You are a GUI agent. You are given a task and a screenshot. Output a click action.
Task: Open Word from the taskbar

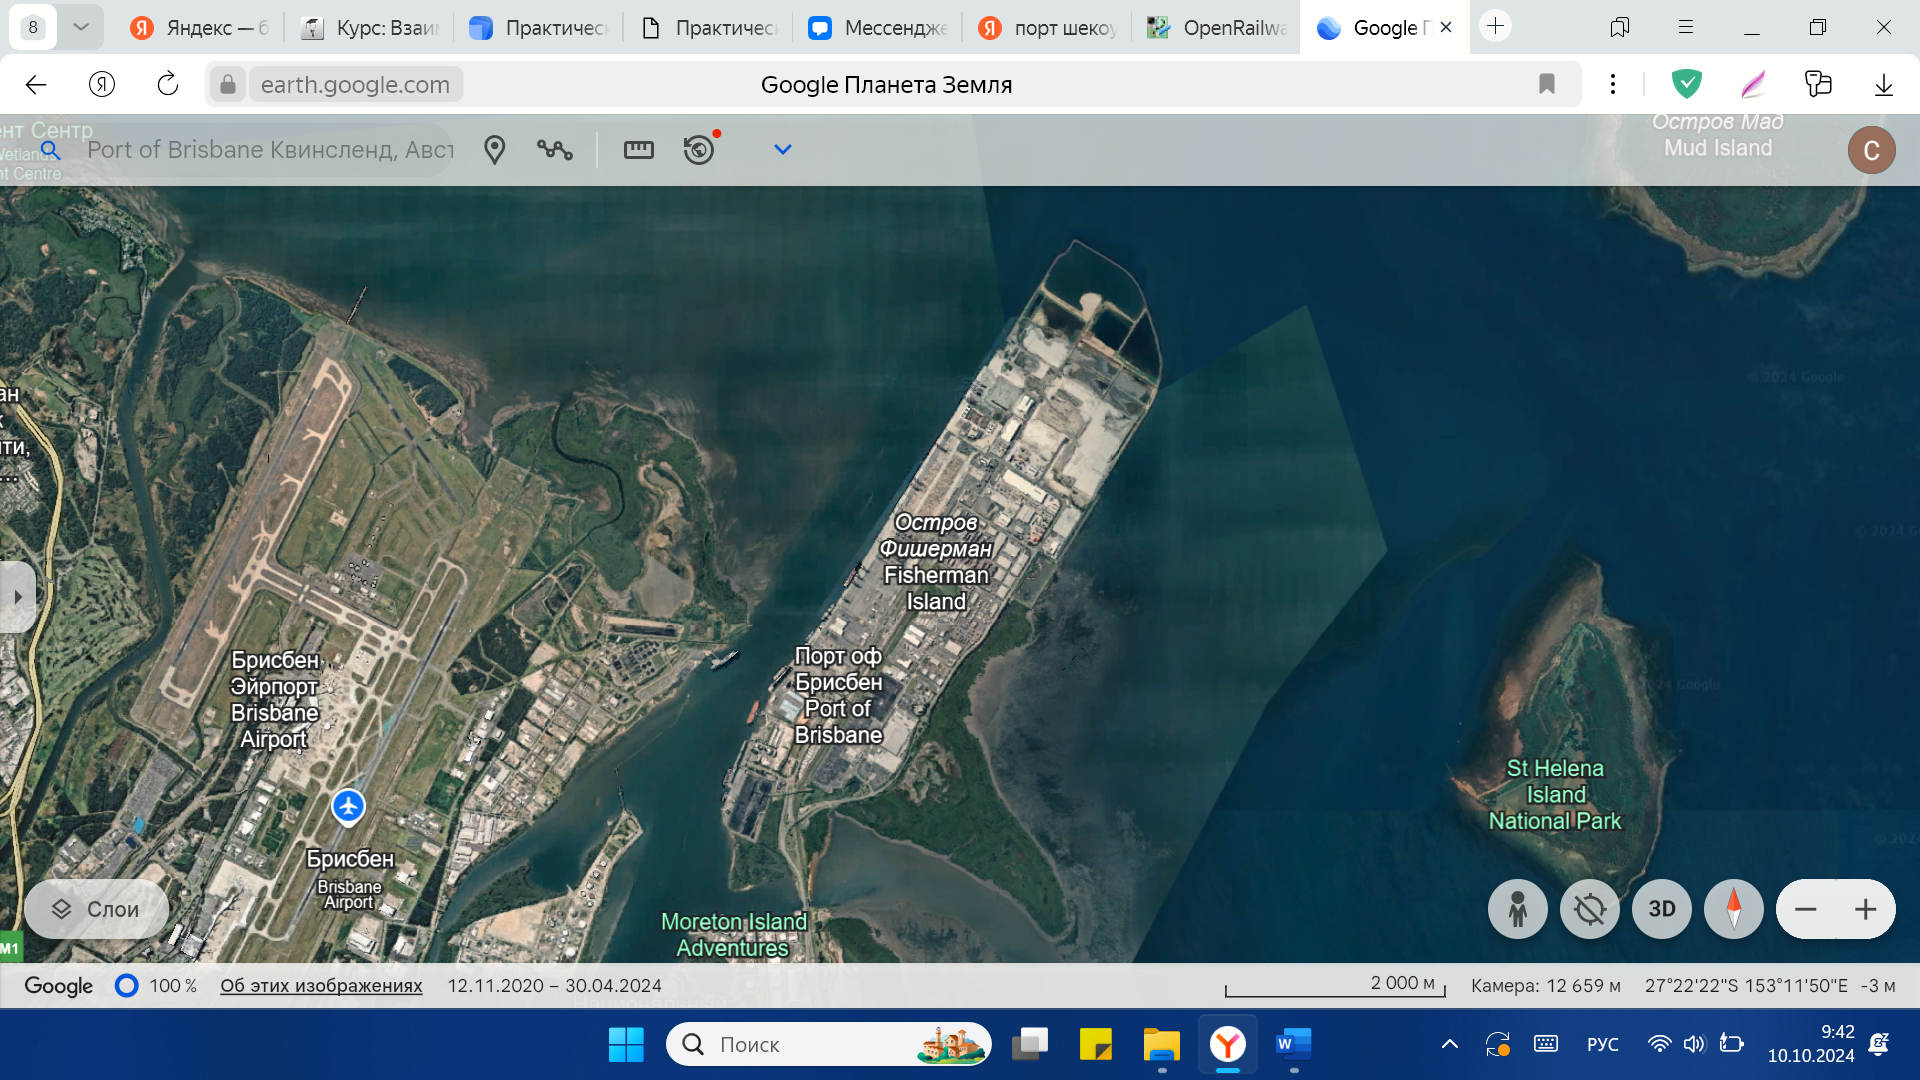(x=1294, y=1045)
